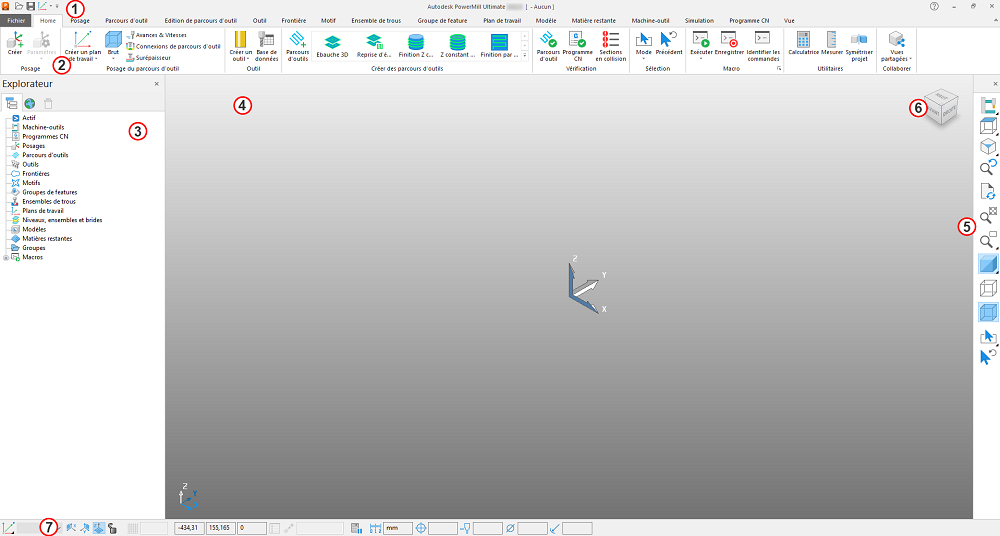This screenshot has height=536, width=1000.
Task: Switch to the Frontière tab
Action: tap(293, 20)
